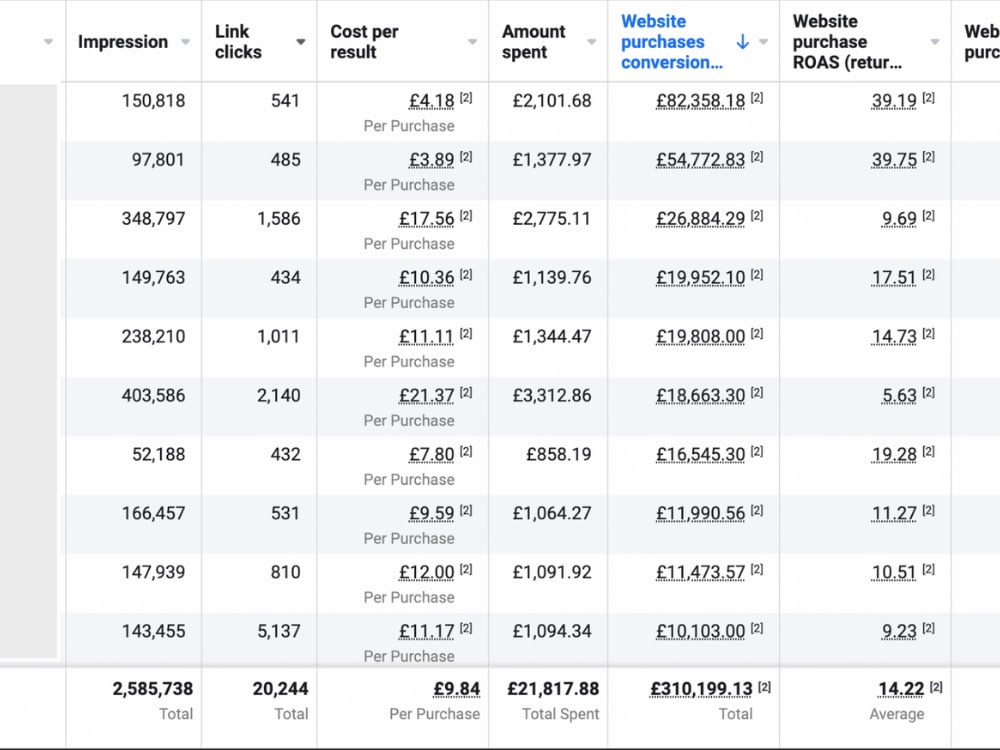Sort by Website purchases conversion header
Viewport: 1000px width, 750px height.
click(672, 42)
